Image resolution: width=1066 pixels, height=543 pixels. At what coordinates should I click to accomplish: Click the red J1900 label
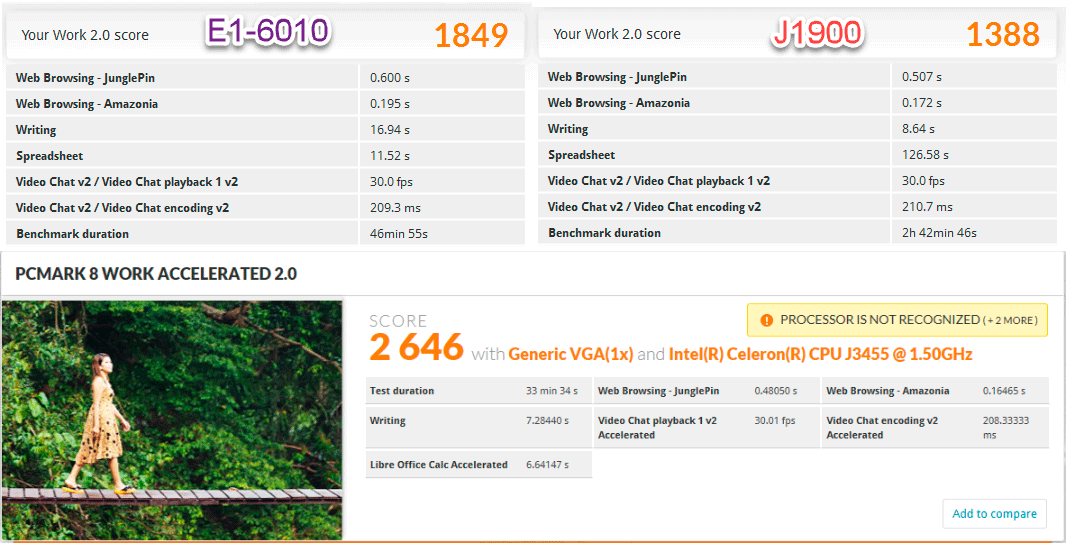(816, 32)
